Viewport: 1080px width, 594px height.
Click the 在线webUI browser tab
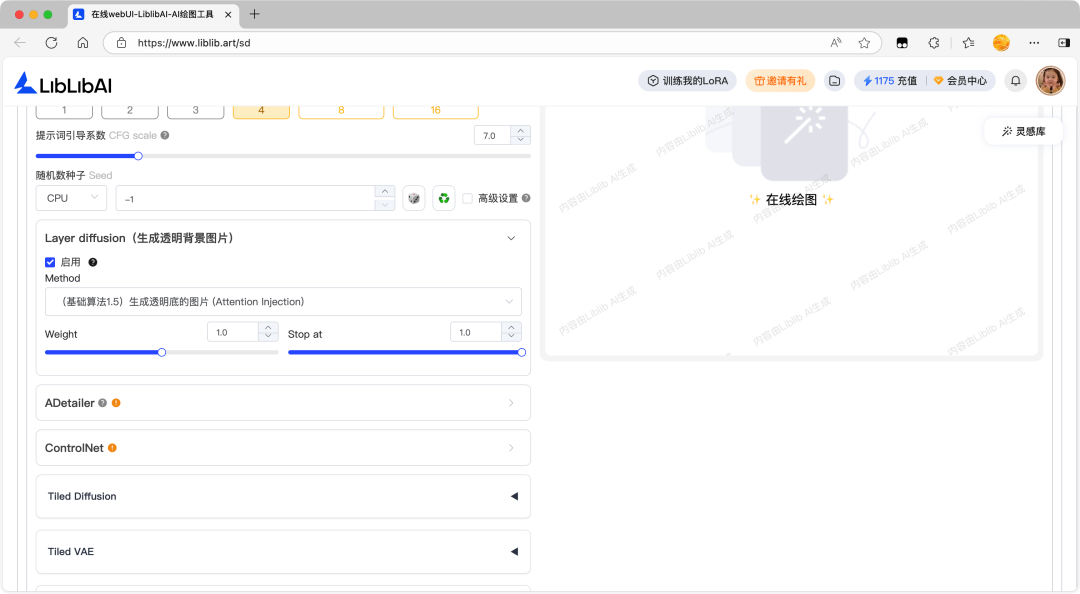coord(153,14)
